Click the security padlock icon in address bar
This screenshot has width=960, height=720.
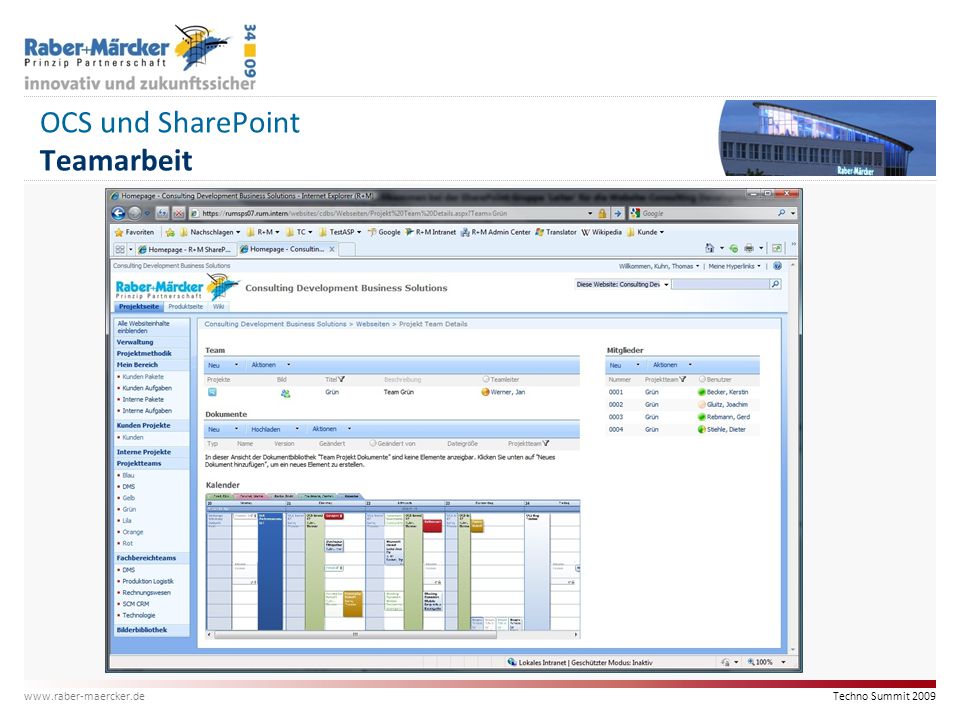[x=602, y=213]
